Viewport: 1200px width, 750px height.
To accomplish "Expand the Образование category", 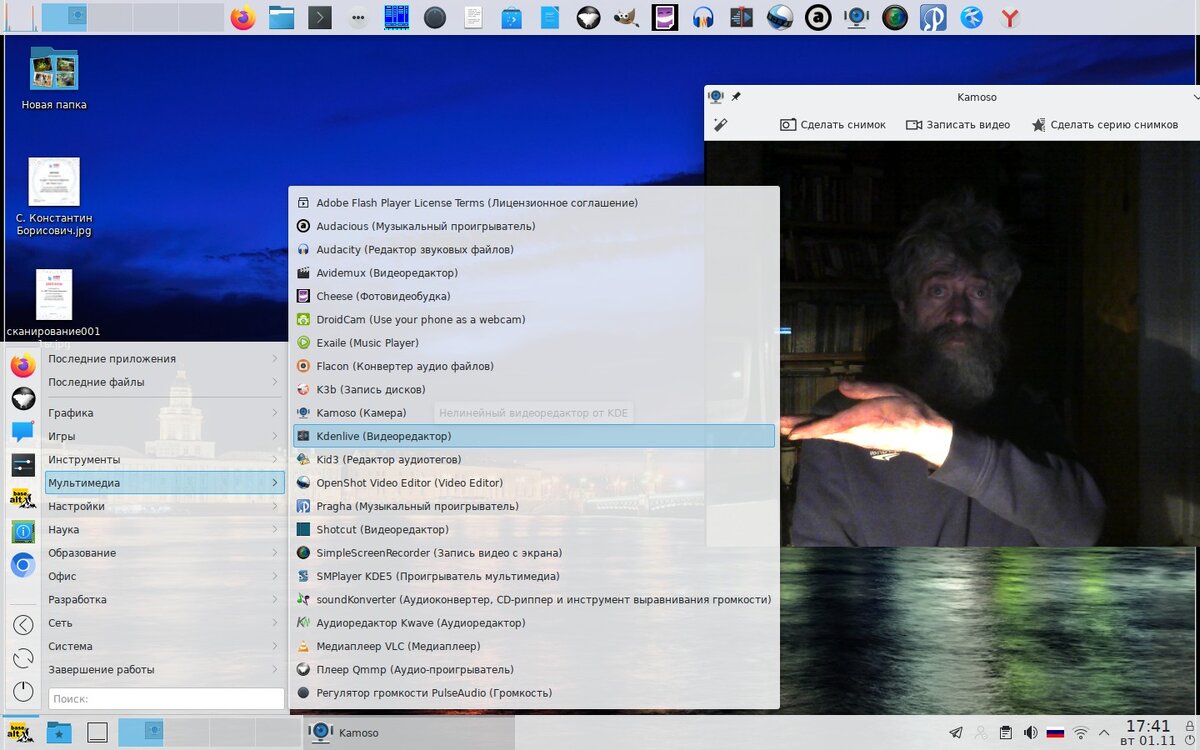I will click(165, 553).
